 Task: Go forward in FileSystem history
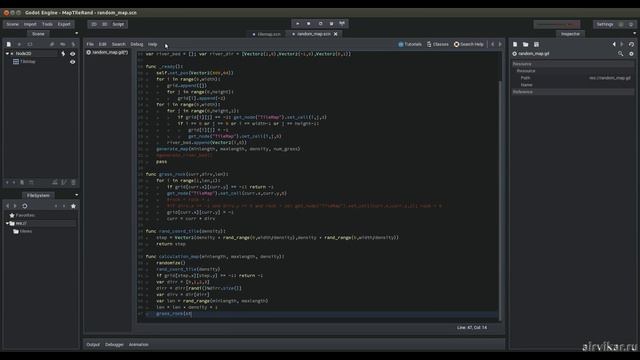click(x=15, y=206)
